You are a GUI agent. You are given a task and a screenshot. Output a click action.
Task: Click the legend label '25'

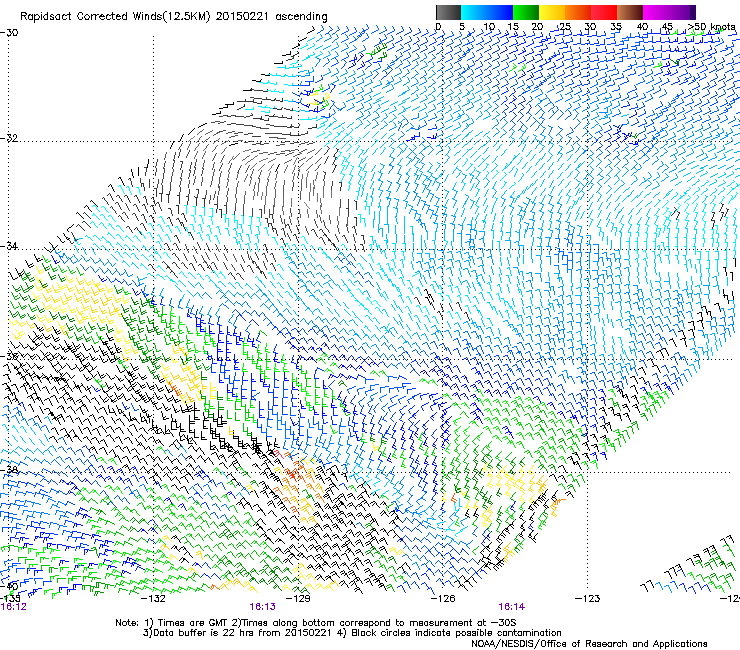click(564, 27)
